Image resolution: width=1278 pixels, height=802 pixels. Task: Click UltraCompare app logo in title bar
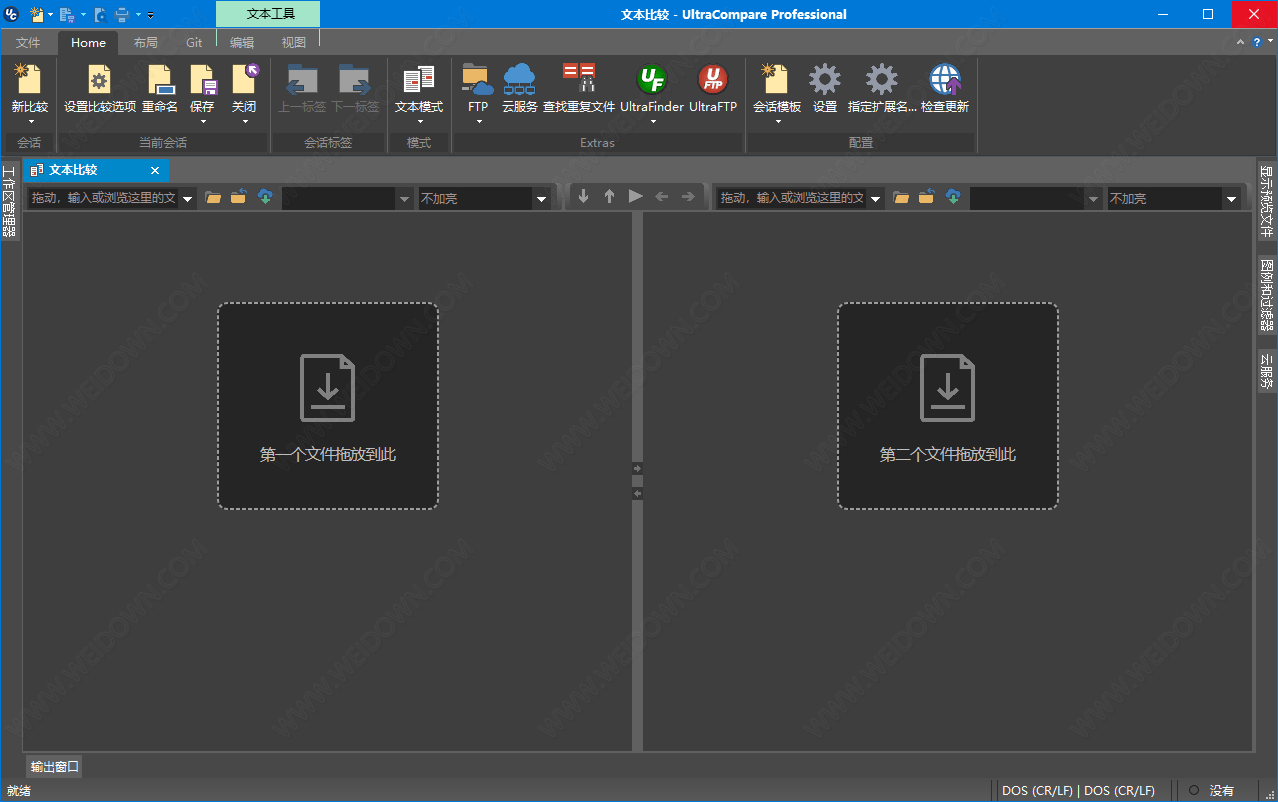tap(12, 14)
